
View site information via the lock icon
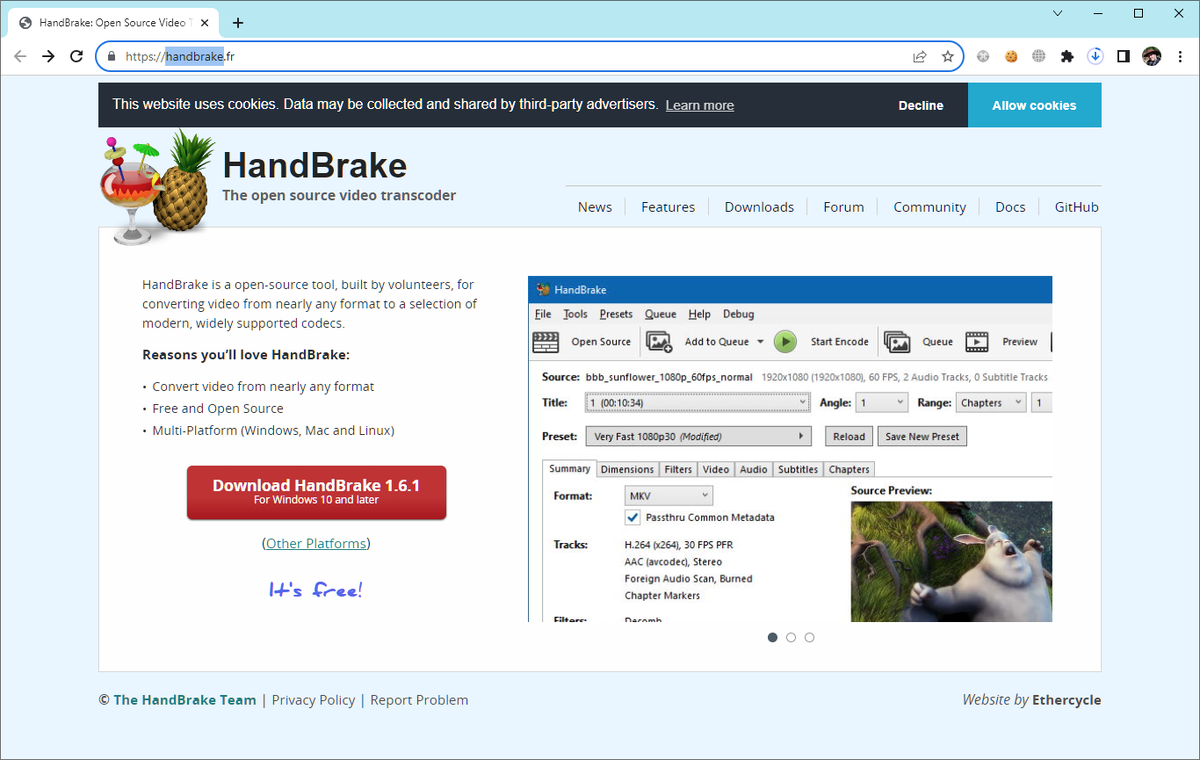tap(112, 57)
